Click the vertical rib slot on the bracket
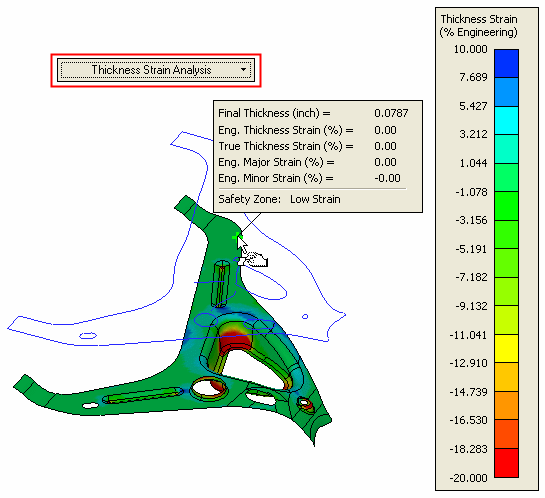This screenshot has width=545, height=498. pyautogui.click(x=221, y=284)
